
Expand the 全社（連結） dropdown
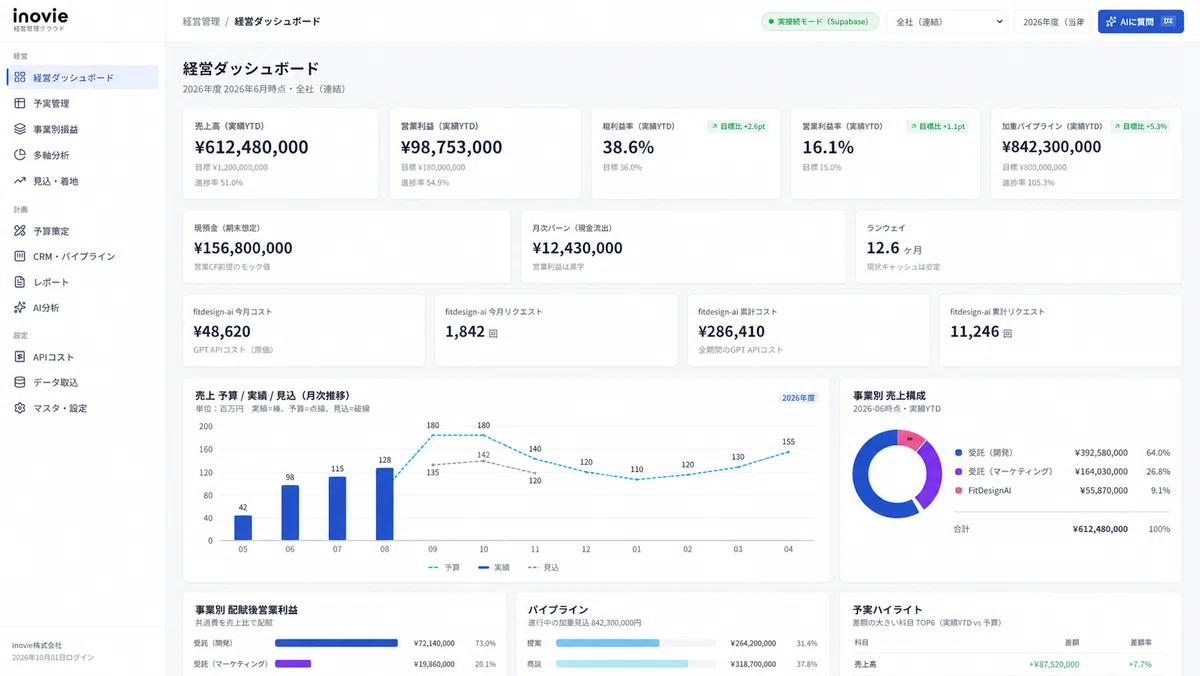coord(946,21)
